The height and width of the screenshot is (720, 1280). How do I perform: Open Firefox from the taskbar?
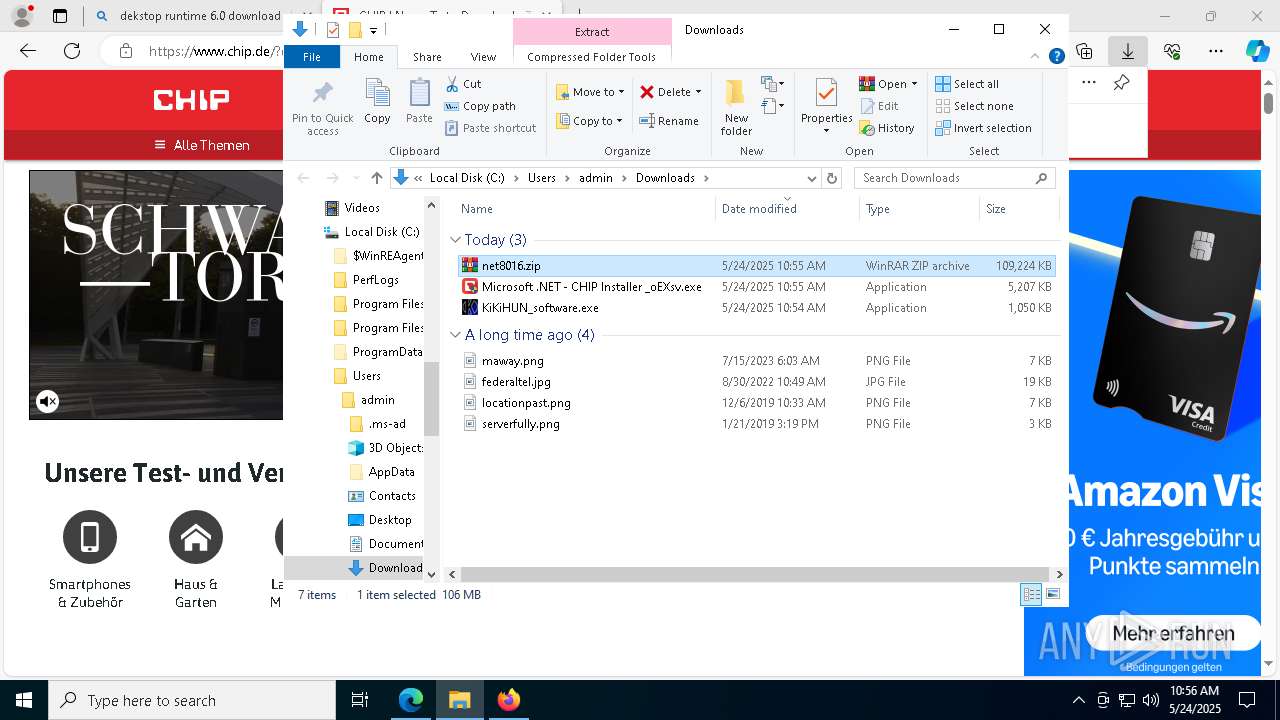508,700
